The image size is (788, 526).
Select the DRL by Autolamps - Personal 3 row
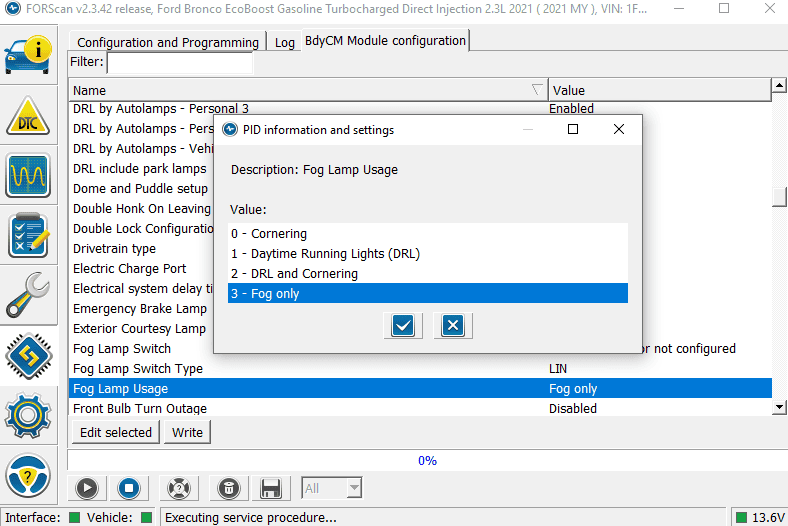point(420,109)
